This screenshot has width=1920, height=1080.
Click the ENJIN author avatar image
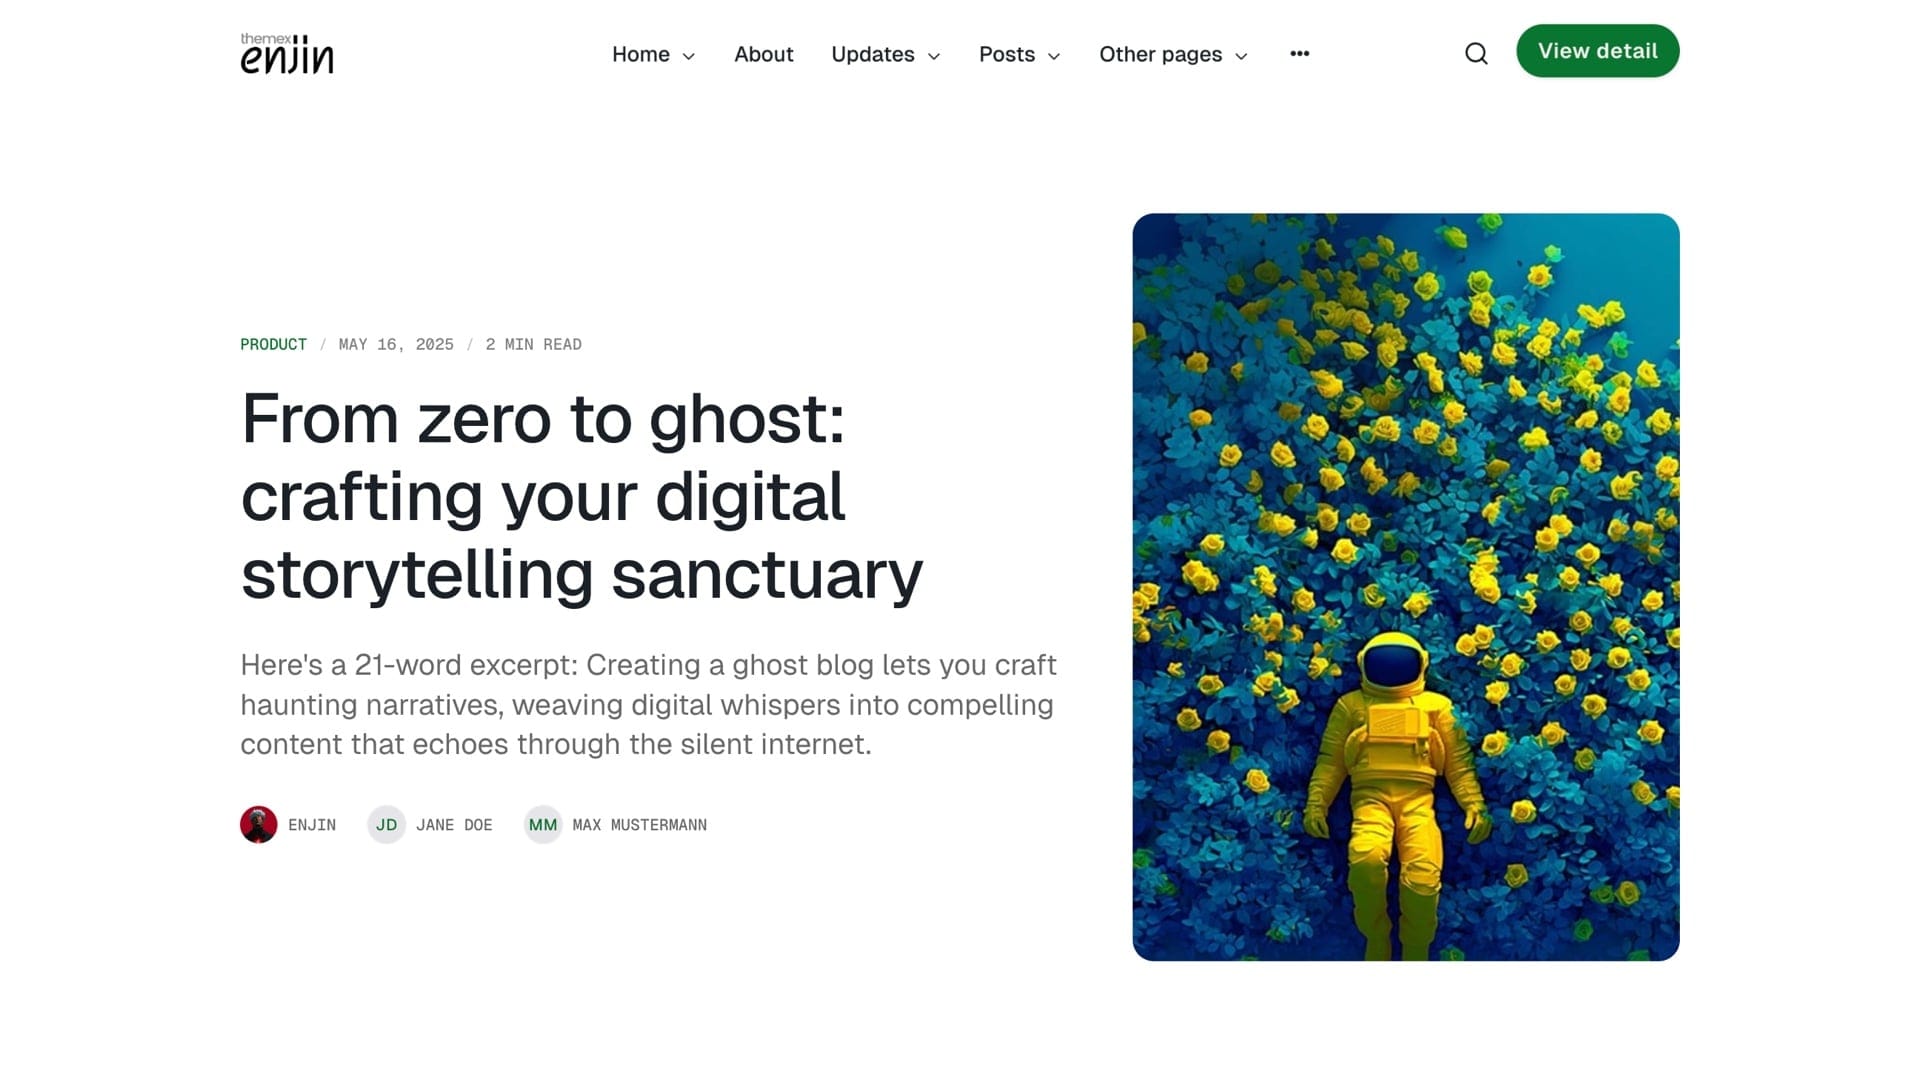coord(259,825)
